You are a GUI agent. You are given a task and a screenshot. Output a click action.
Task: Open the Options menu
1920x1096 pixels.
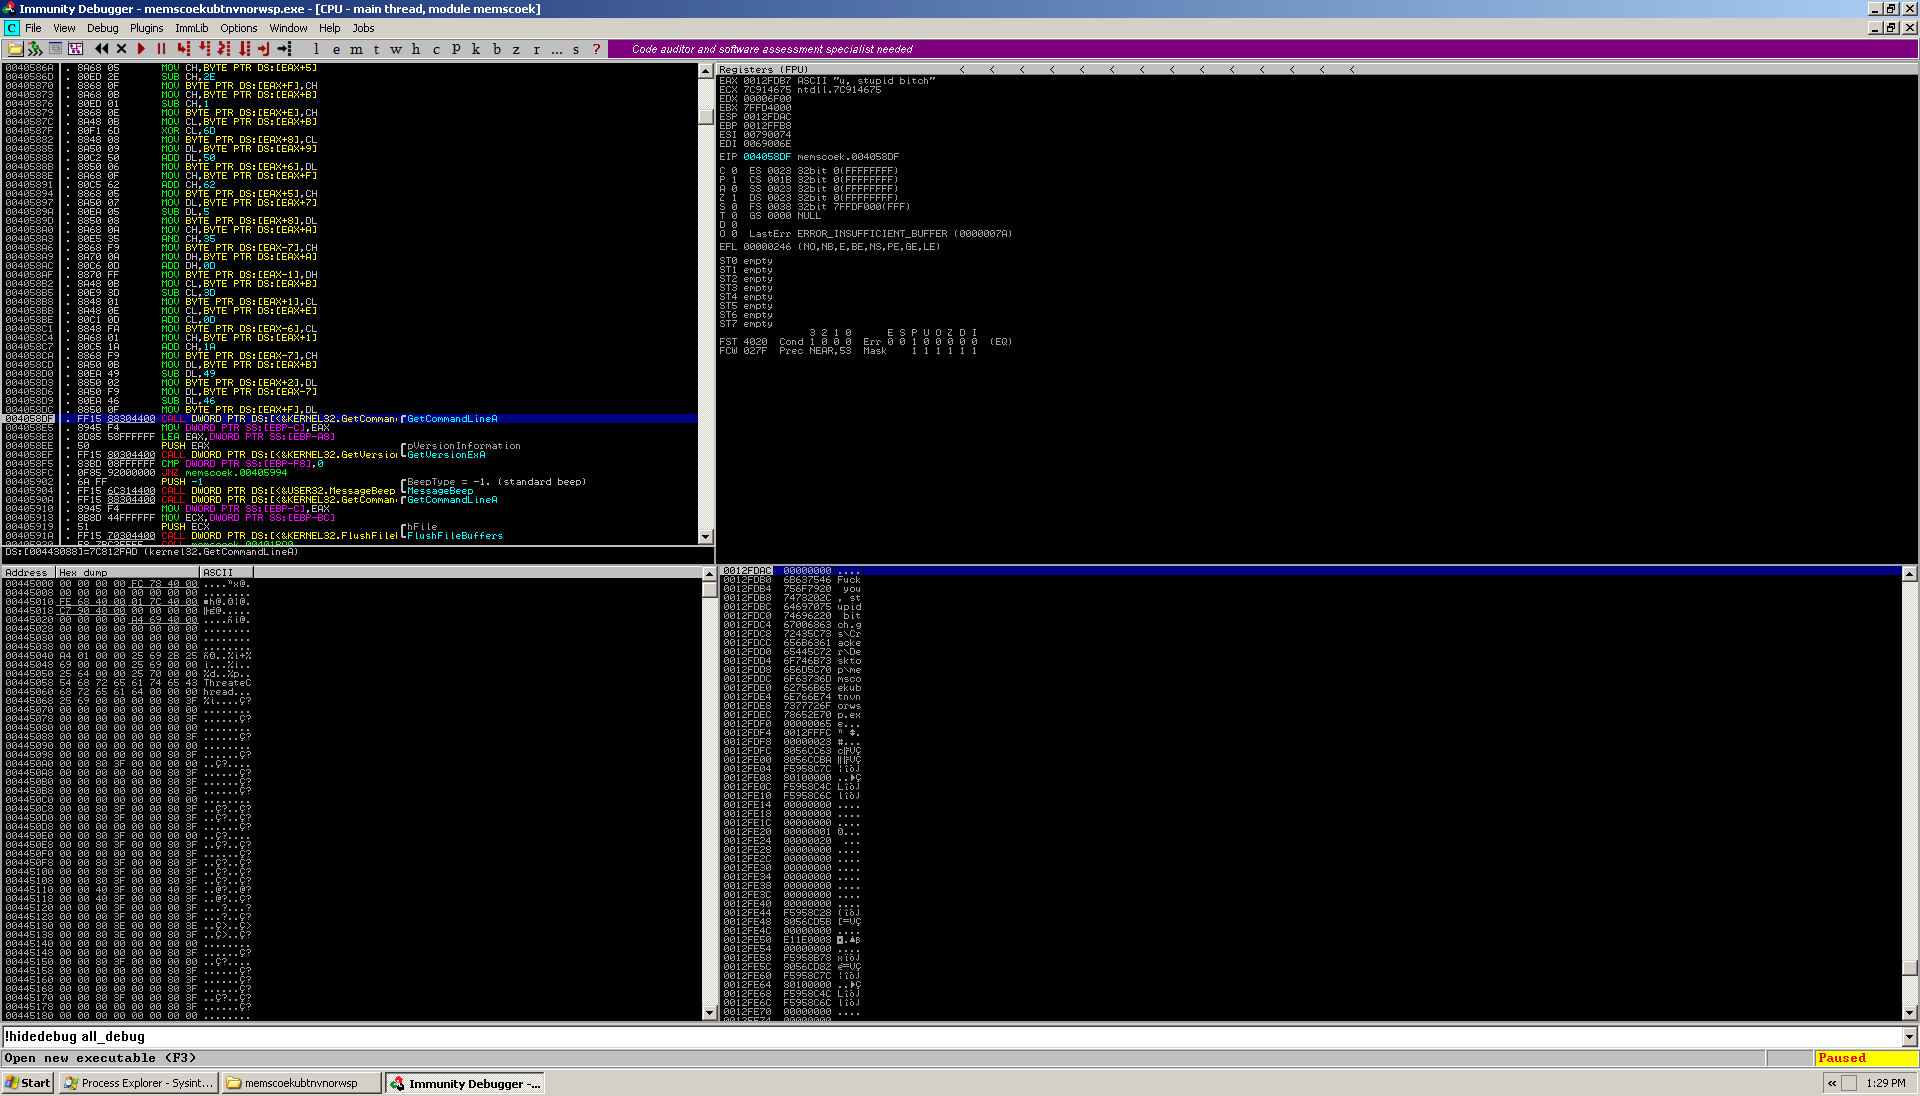(239, 28)
